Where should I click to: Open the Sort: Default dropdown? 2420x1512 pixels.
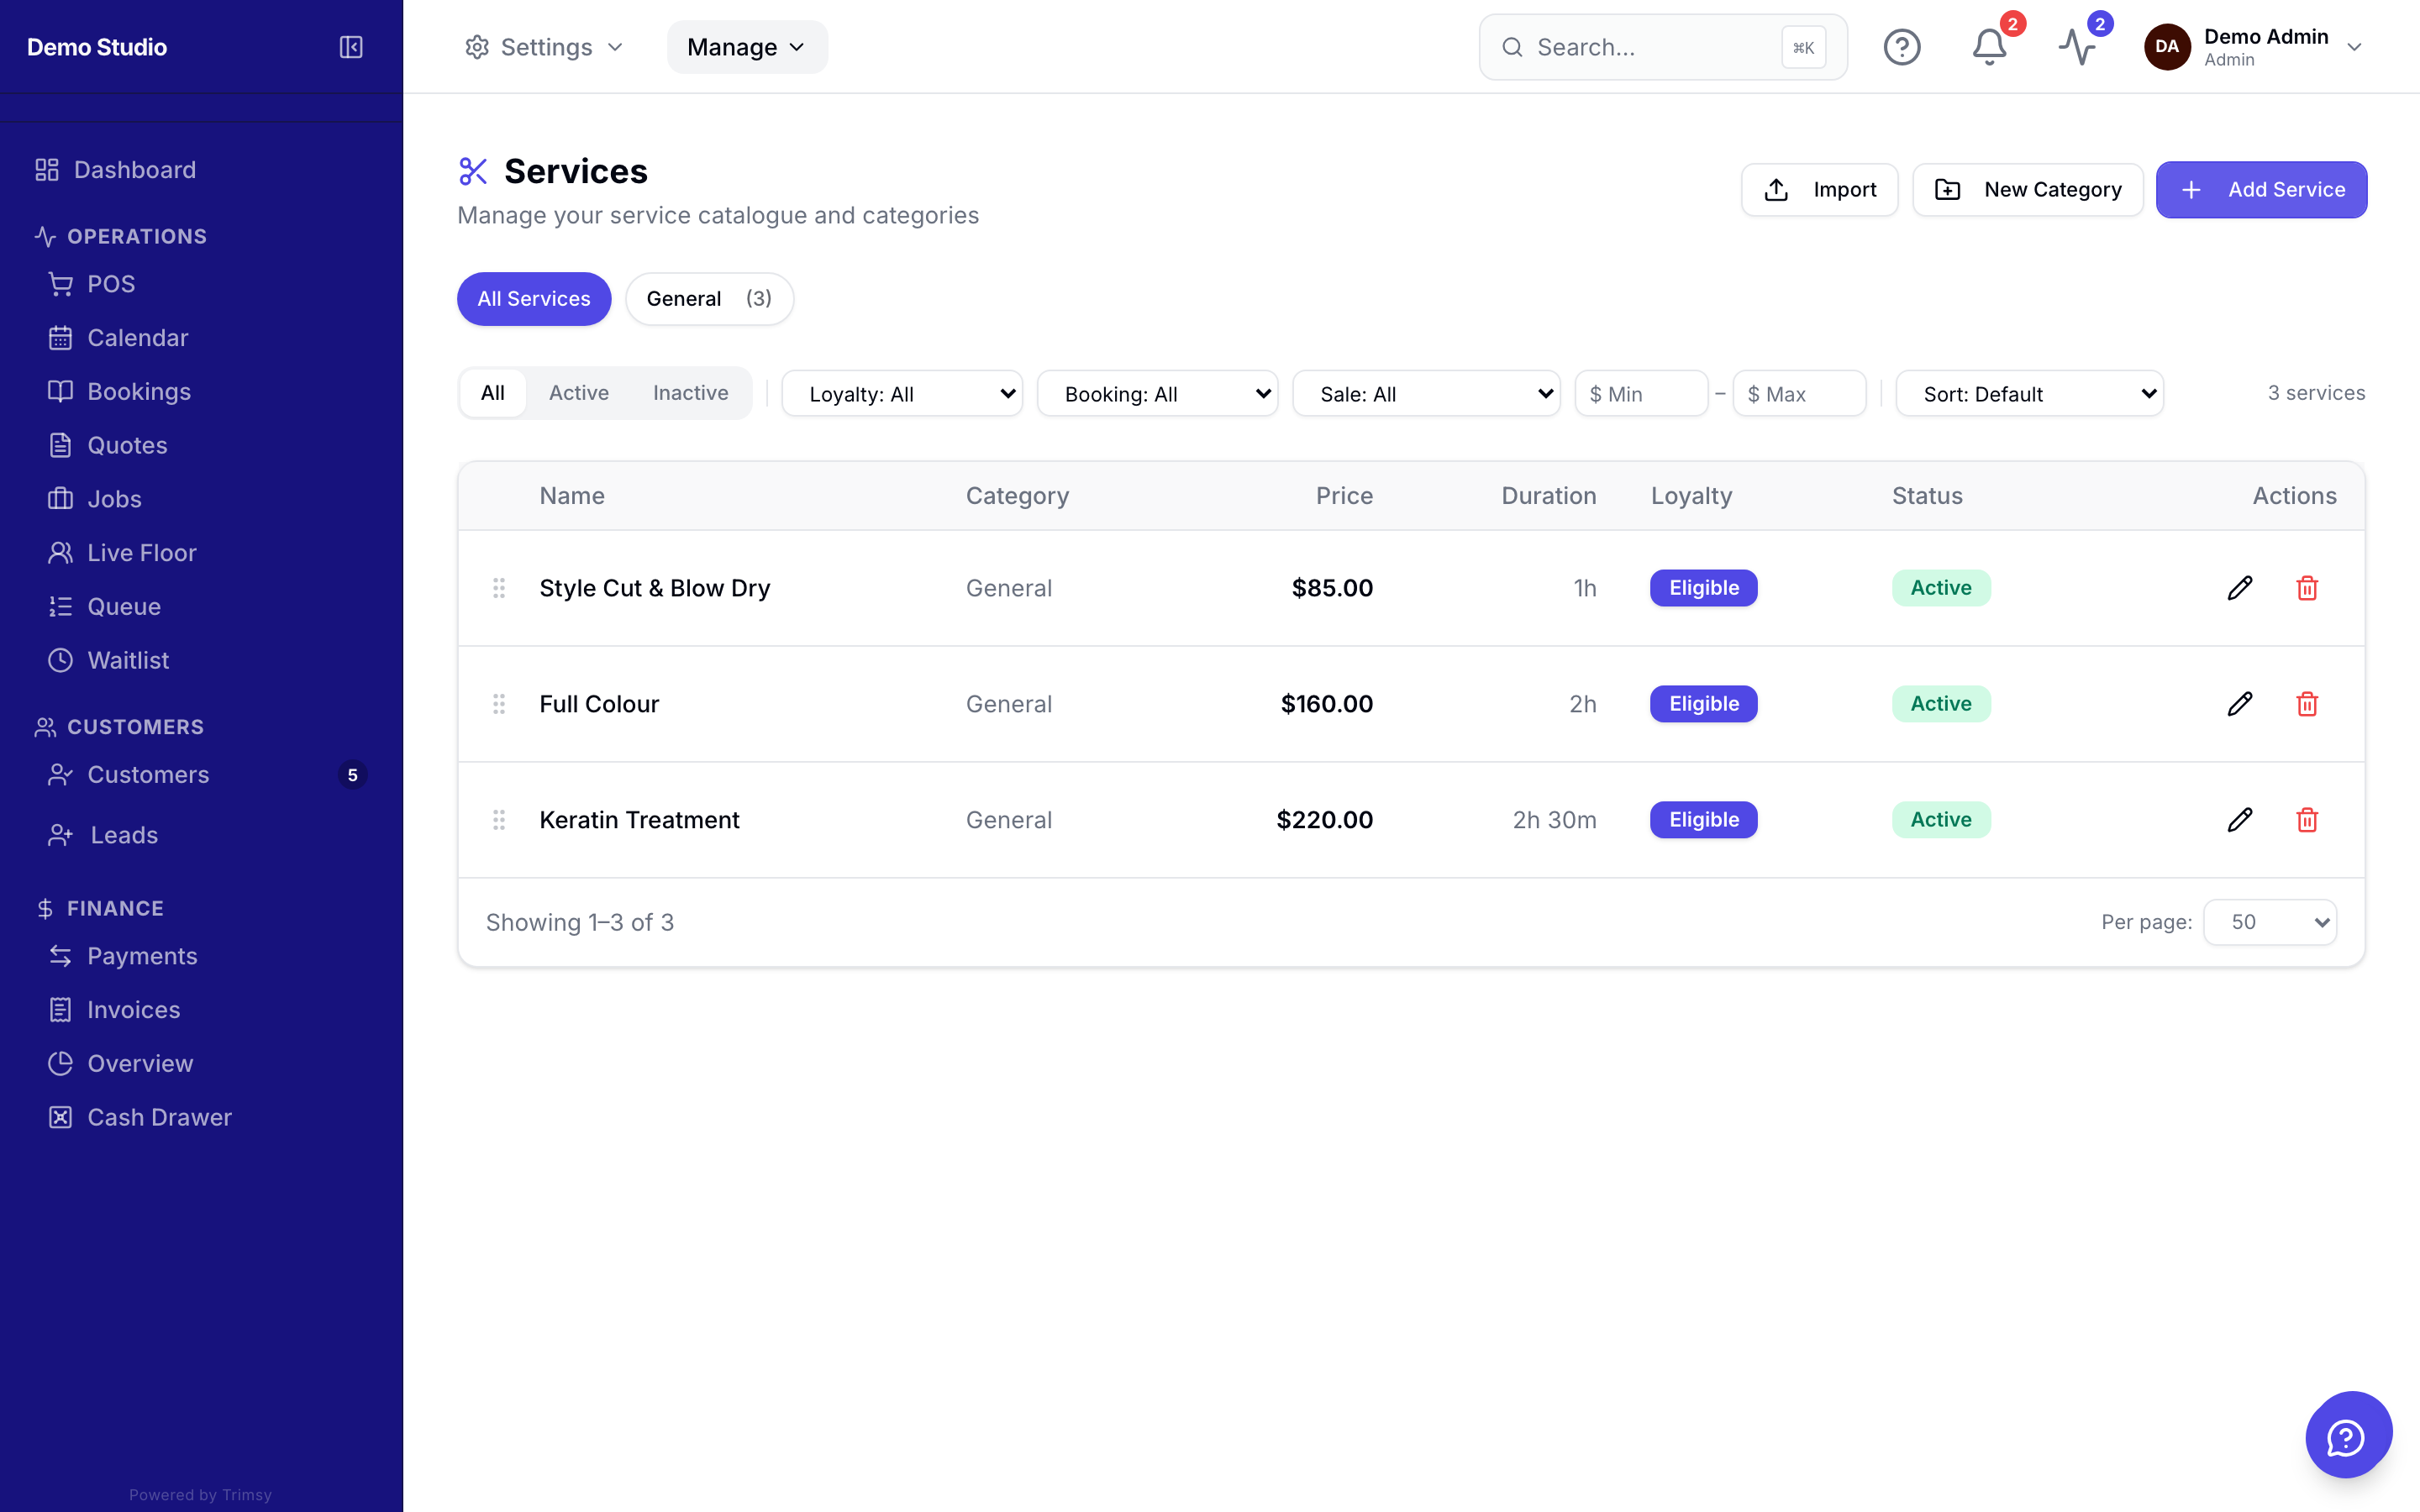click(x=2029, y=394)
